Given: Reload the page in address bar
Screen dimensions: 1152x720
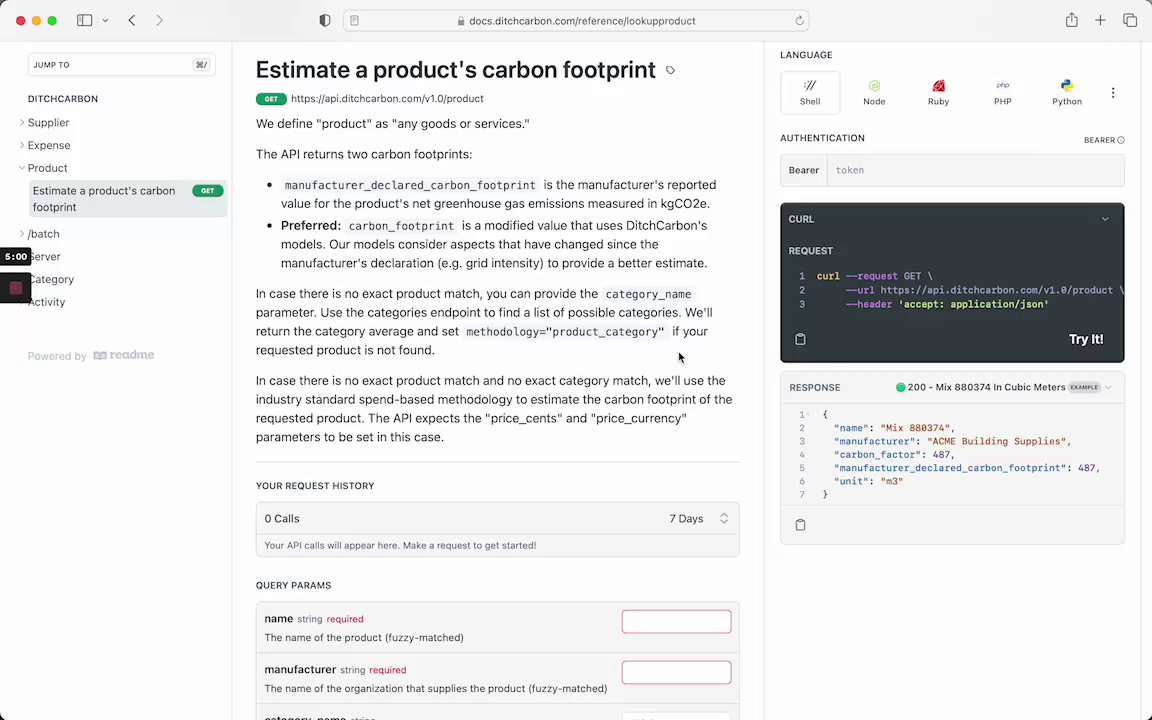Looking at the screenshot, I should coord(799,21).
